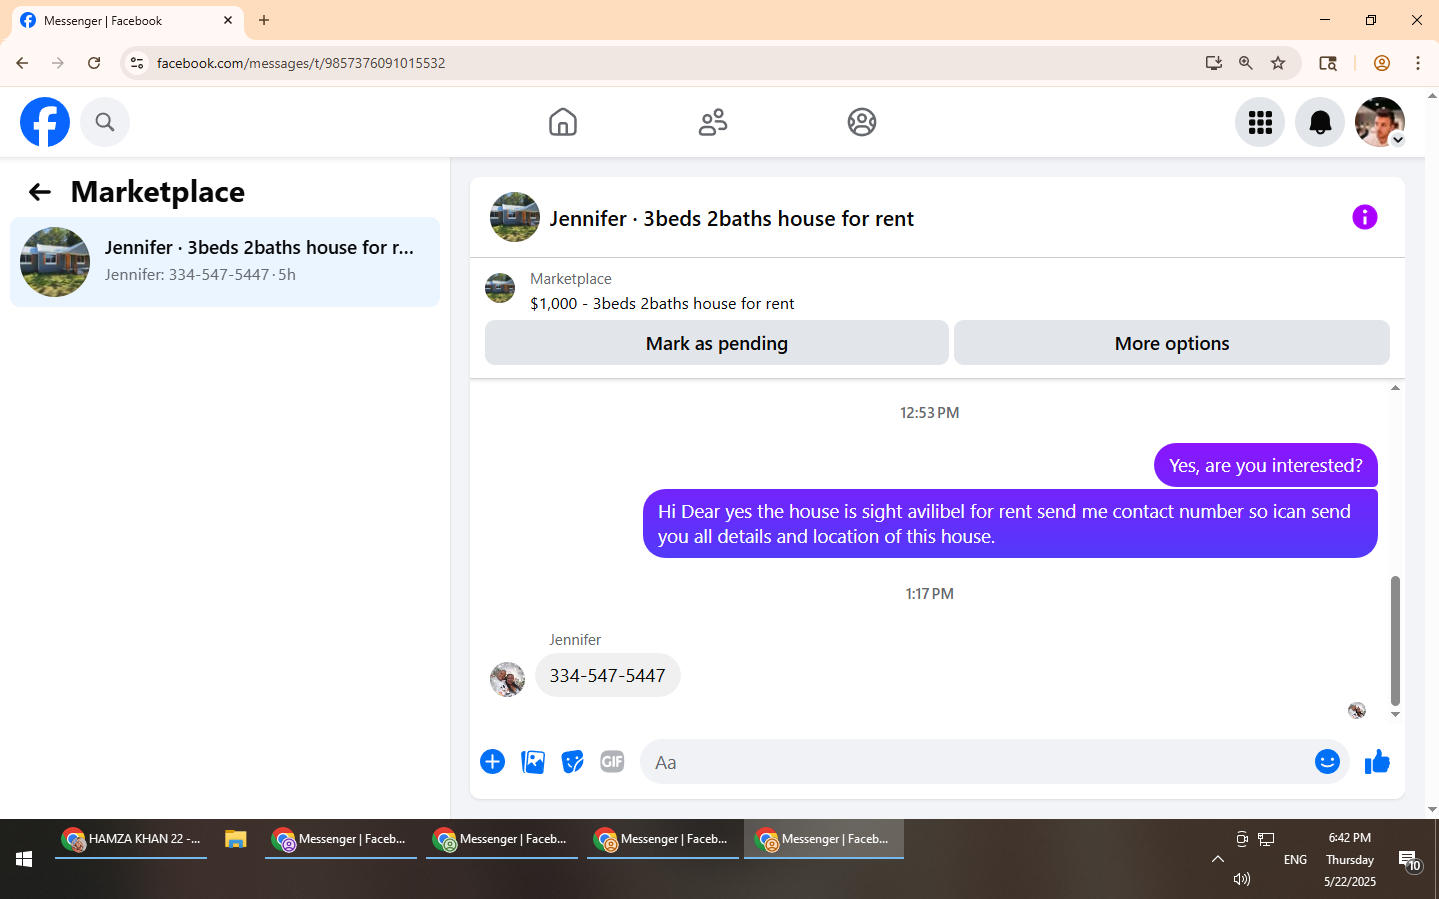This screenshot has width=1439, height=899.
Task: Open more actions plus button
Action: click(x=492, y=762)
